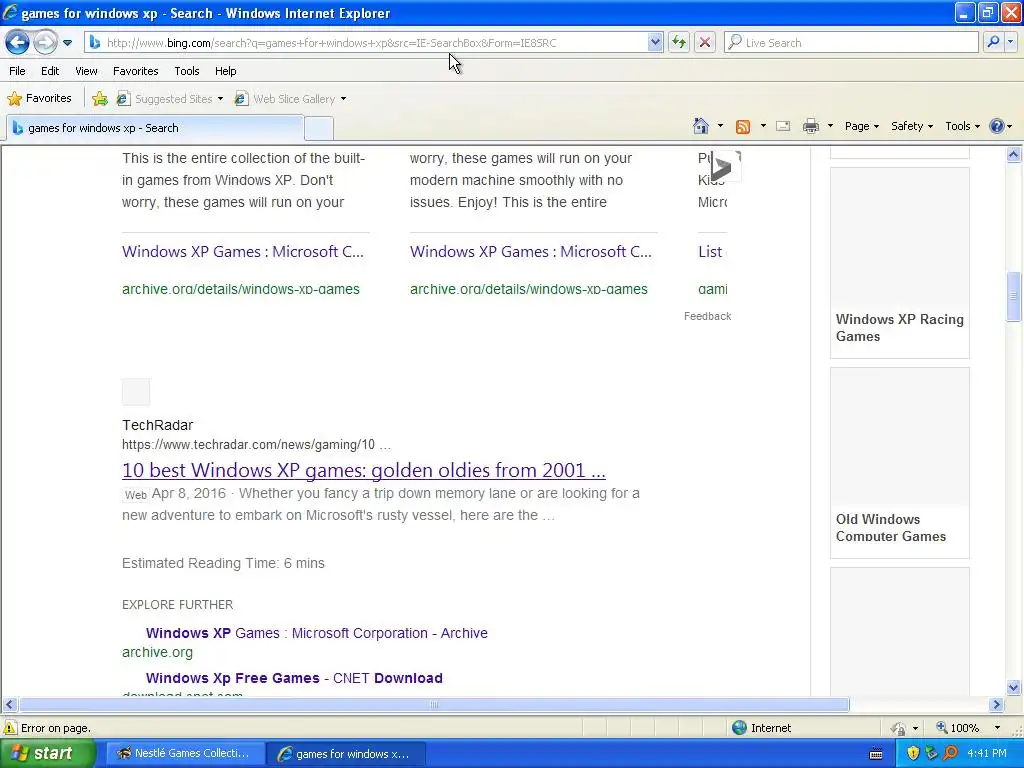This screenshot has height=768, width=1024.
Task: Open the File menu
Action: (18, 71)
